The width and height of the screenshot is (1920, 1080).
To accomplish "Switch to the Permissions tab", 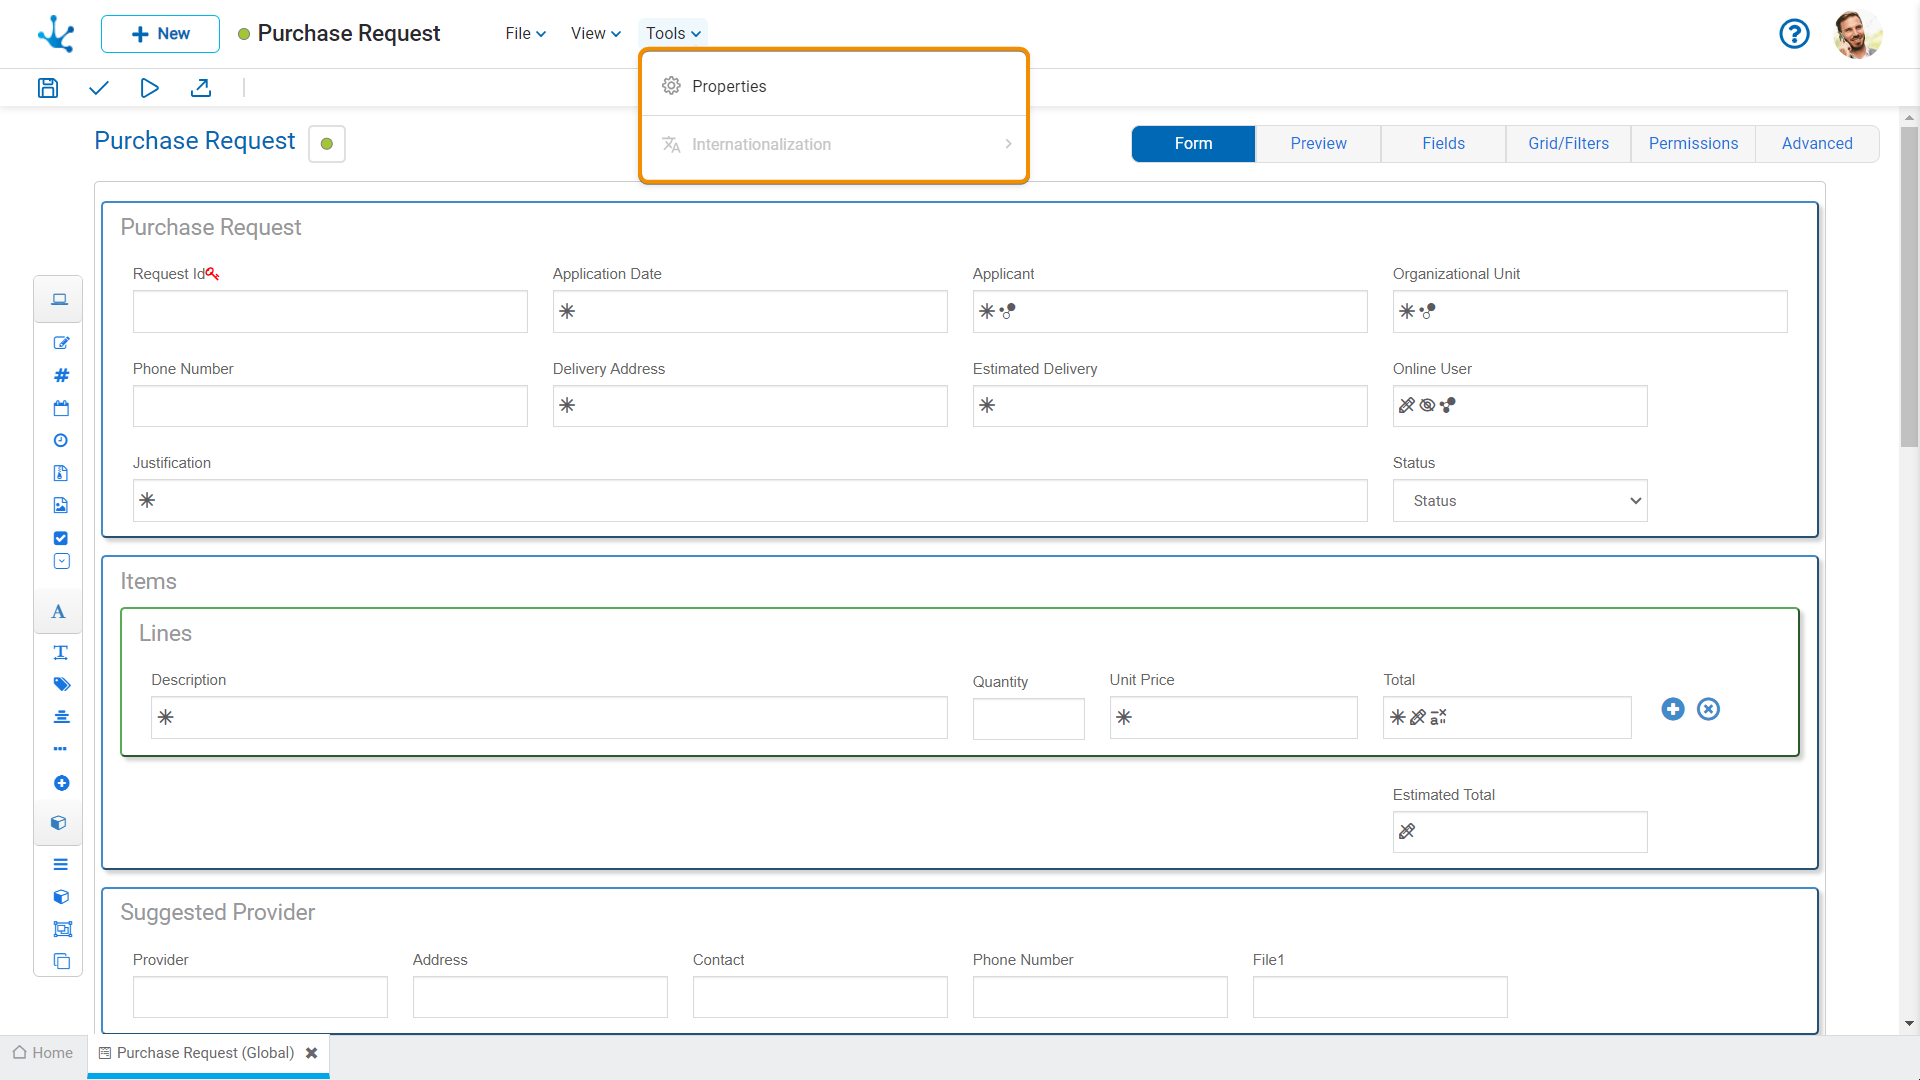I will point(1693,144).
